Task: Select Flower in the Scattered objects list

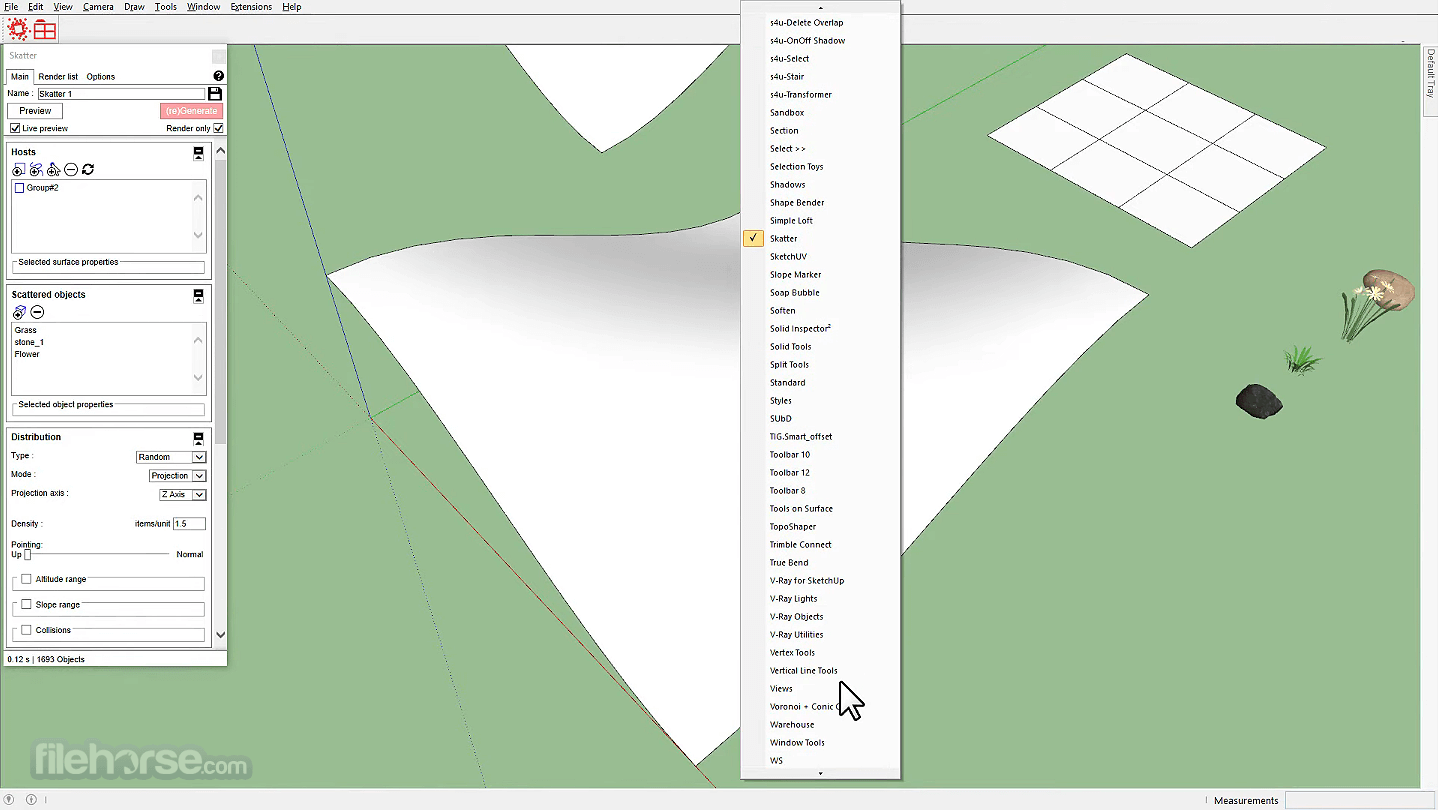Action: [x=27, y=354]
